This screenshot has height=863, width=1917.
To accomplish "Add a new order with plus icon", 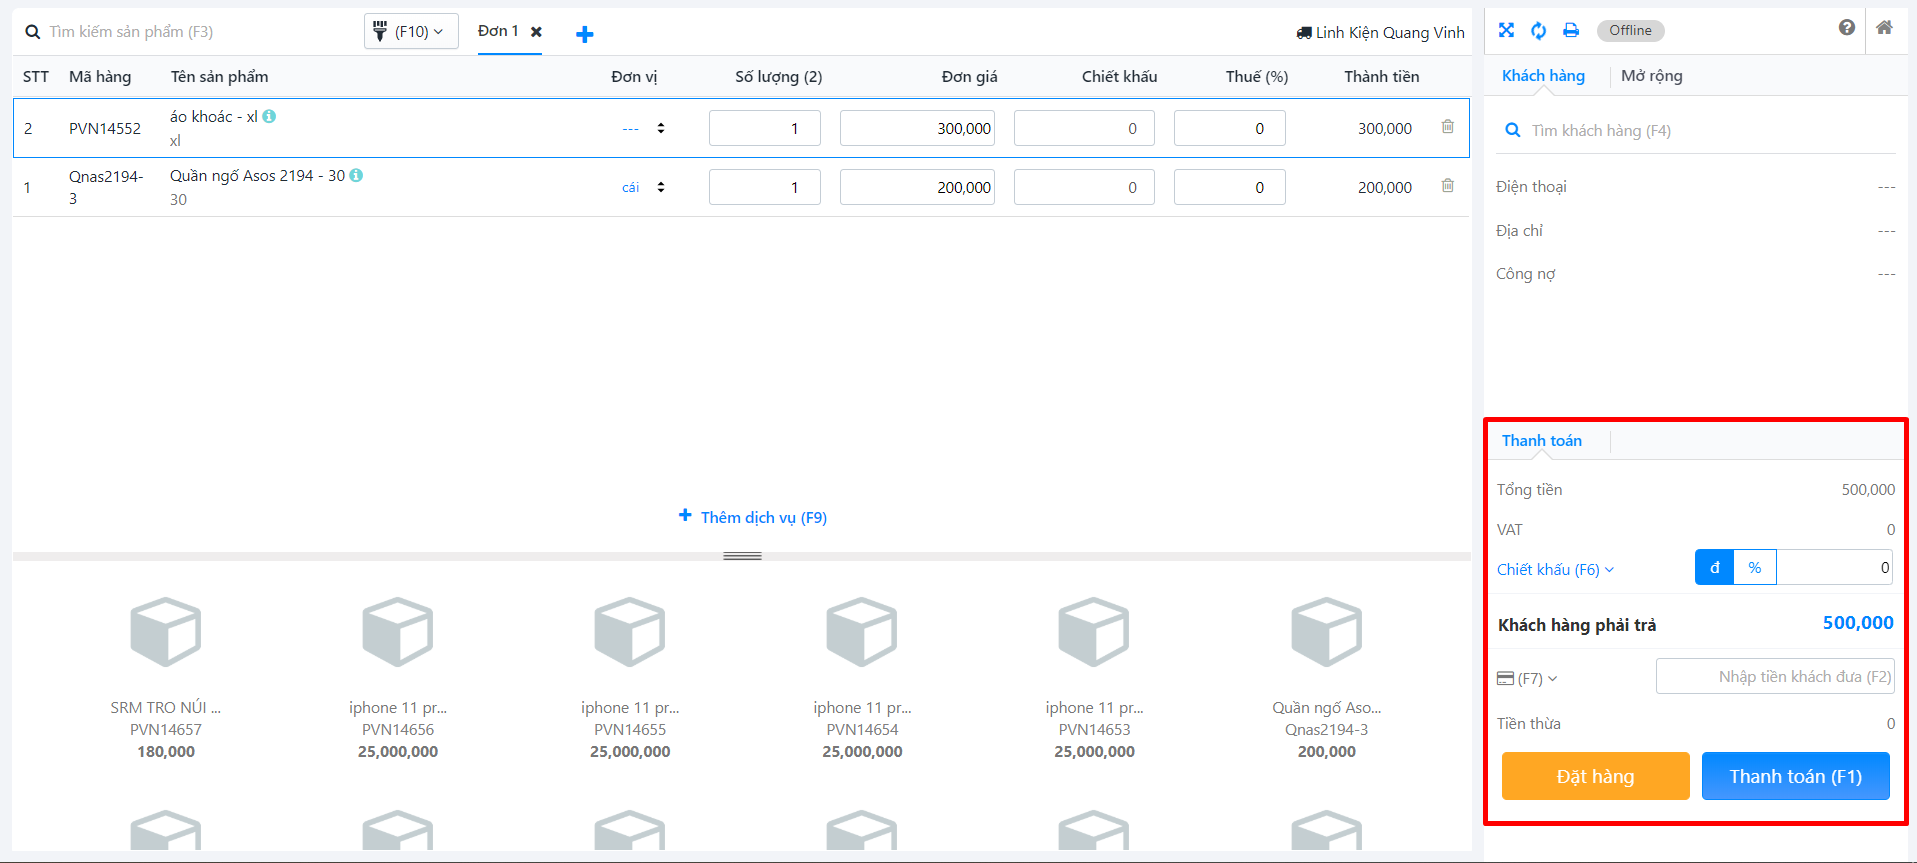I will point(585,34).
